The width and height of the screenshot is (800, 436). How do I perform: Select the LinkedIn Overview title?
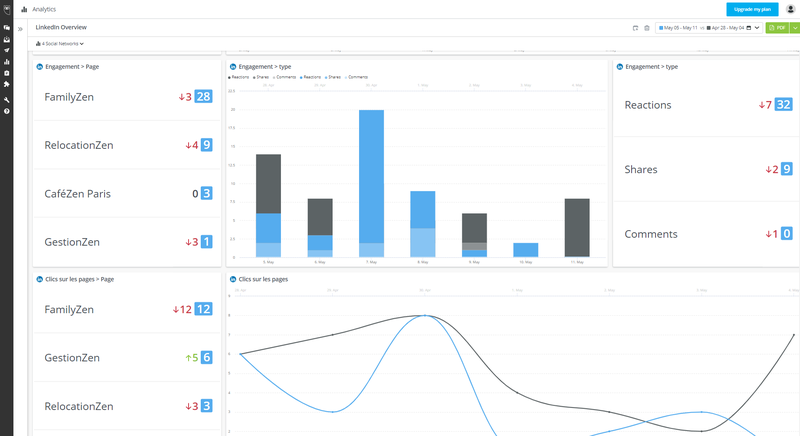[x=61, y=28]
